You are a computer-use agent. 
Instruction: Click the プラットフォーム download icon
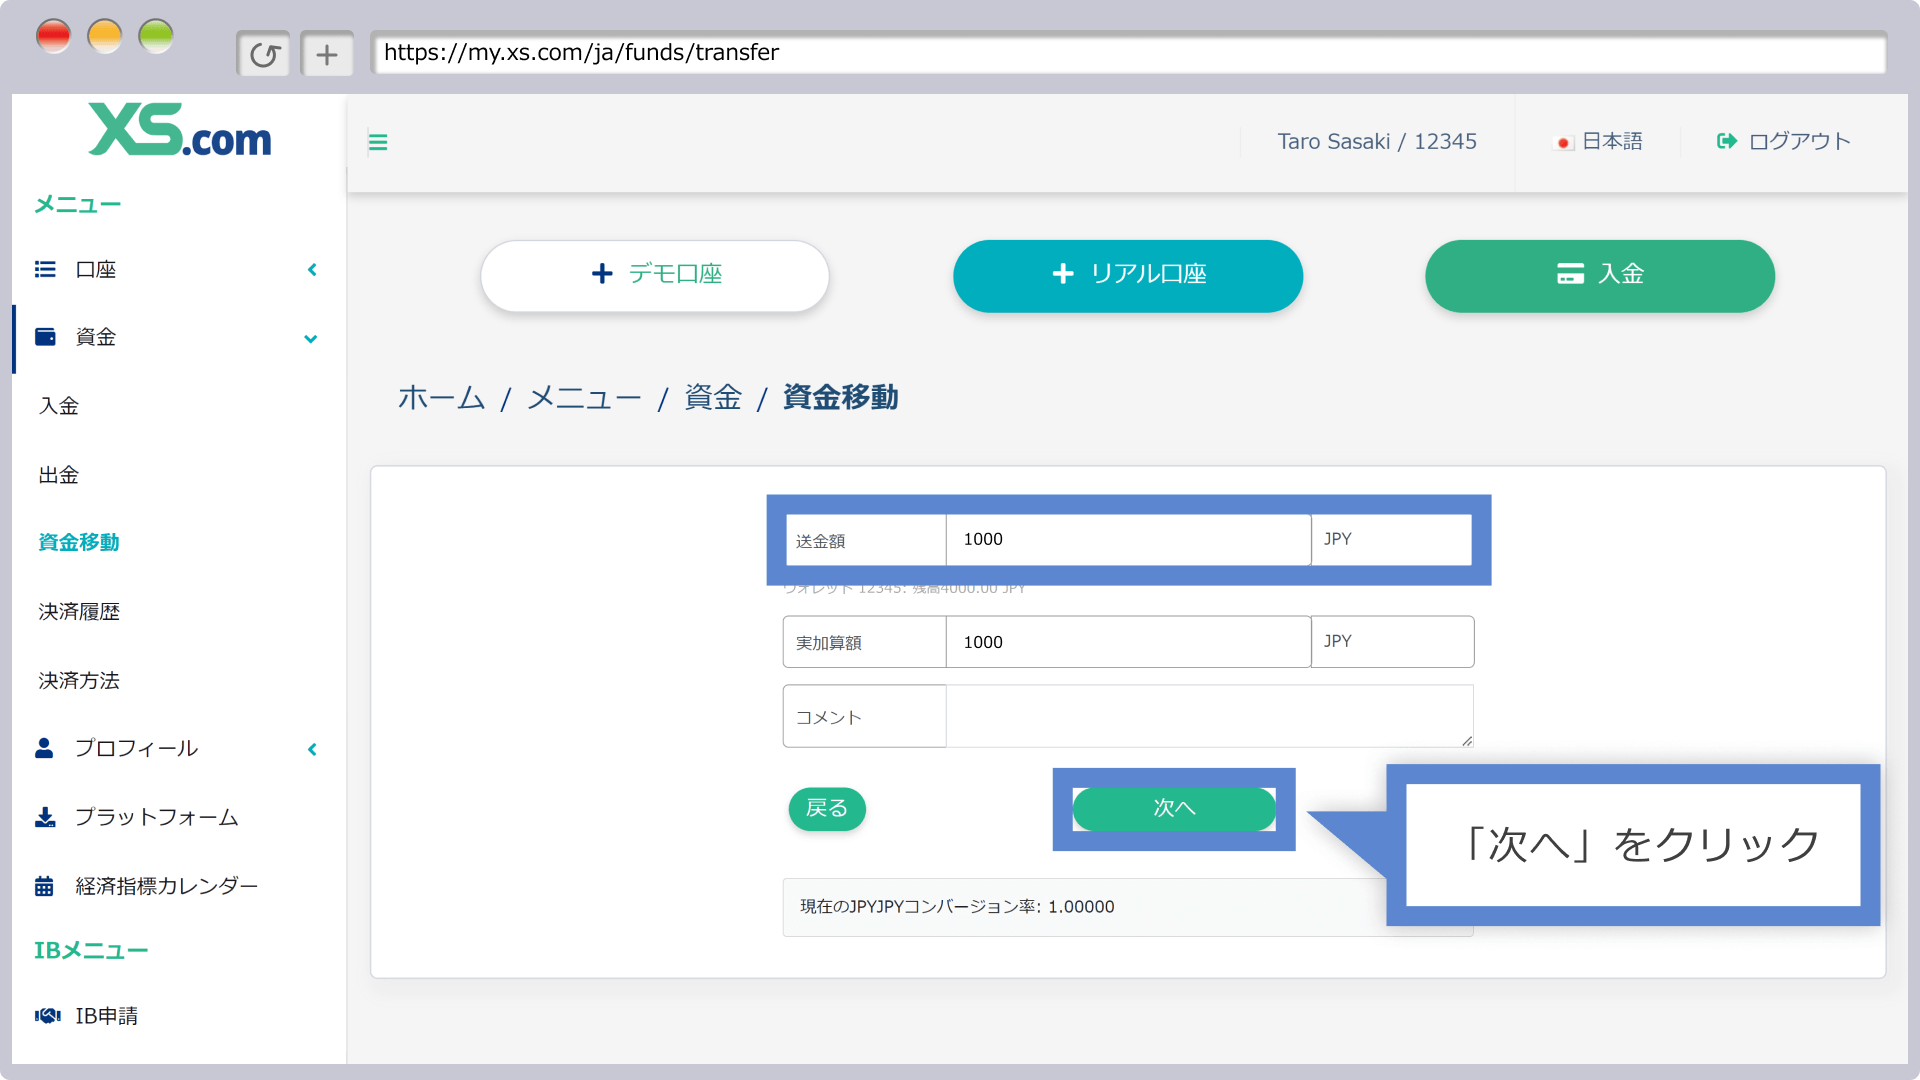point(45,817)
